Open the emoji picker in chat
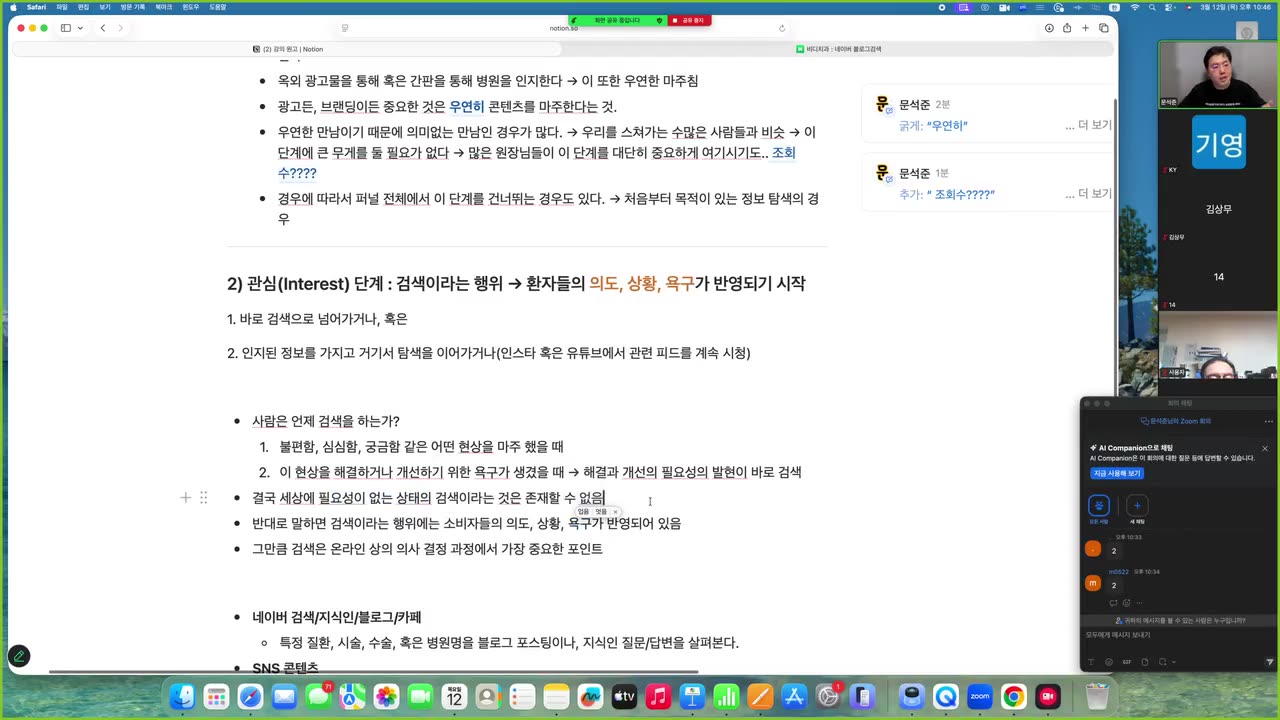 (1109, 661)
